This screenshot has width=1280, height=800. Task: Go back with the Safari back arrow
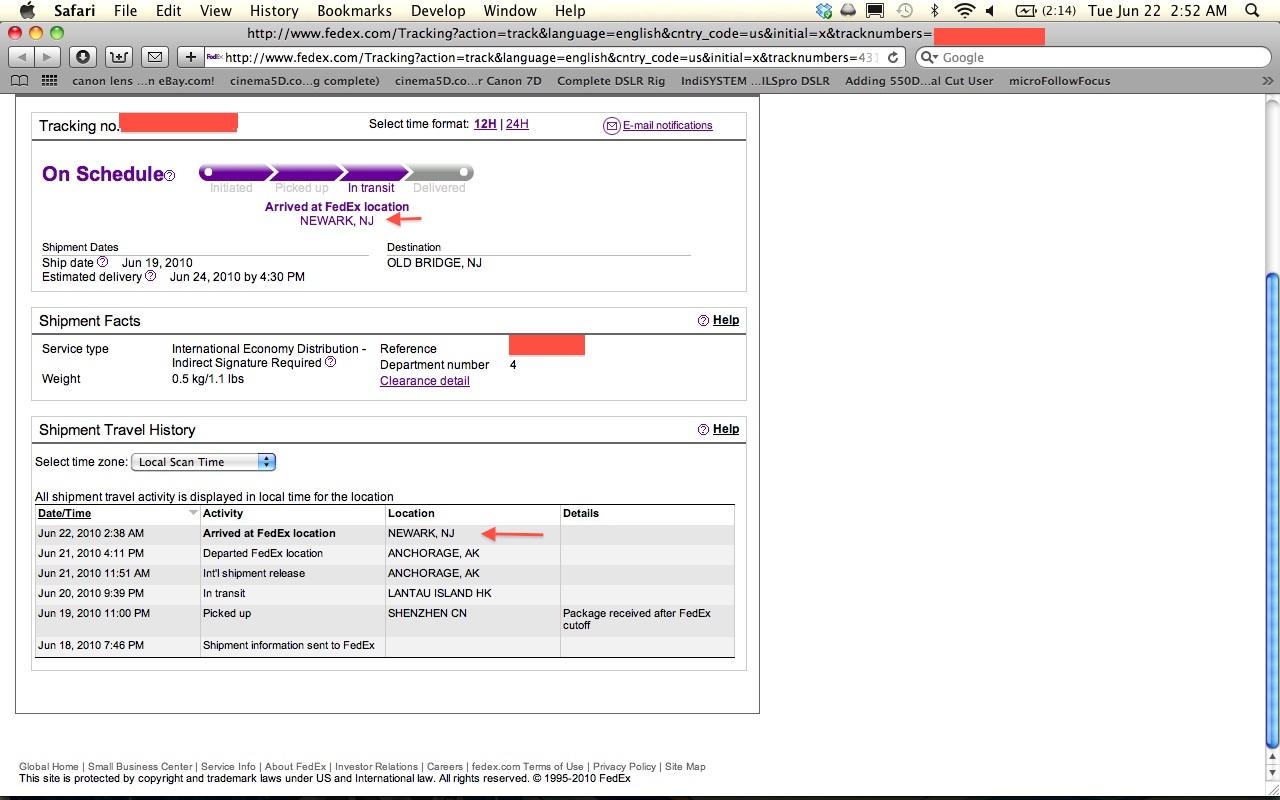pos(21,57)
